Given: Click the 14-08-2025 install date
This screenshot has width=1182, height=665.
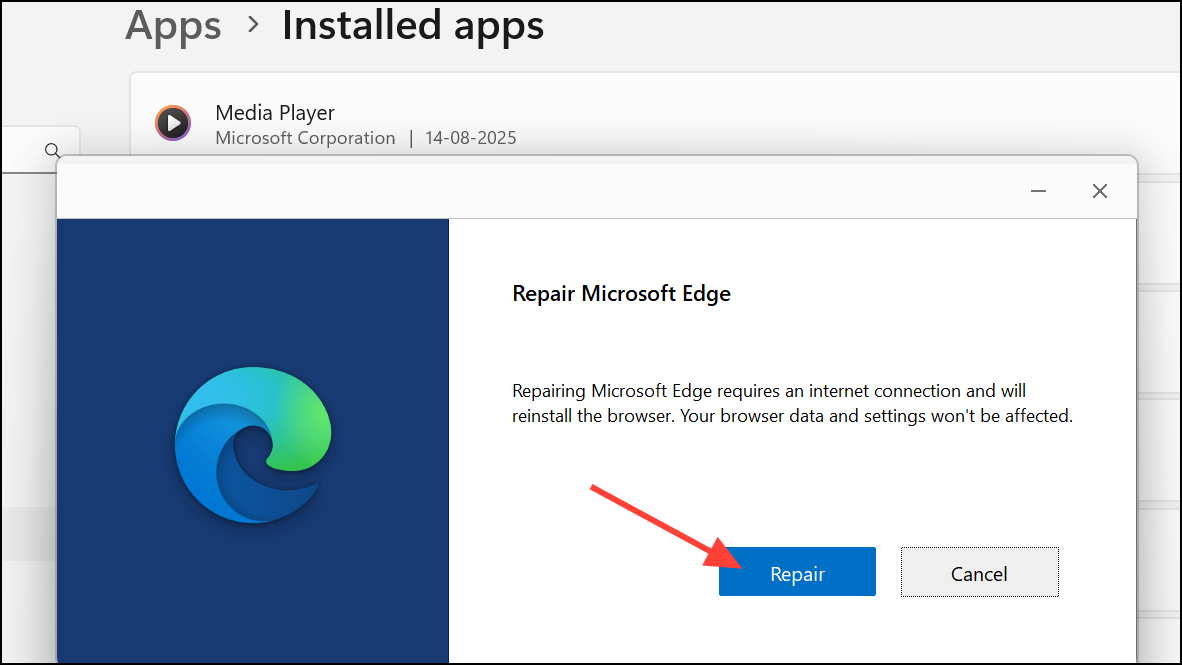Looking at the screenshot, I should (x=470, y=138).
